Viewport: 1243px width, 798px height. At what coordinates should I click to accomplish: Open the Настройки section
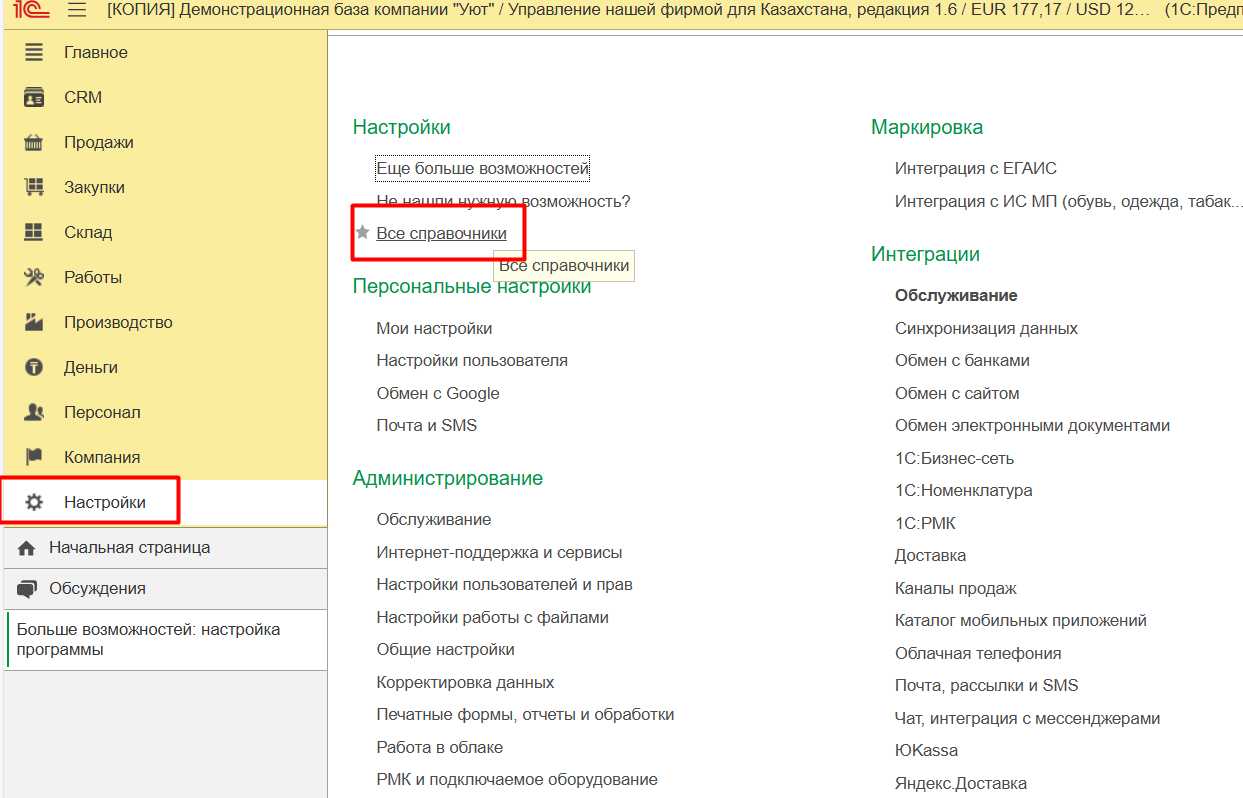[x=104, y=502]
